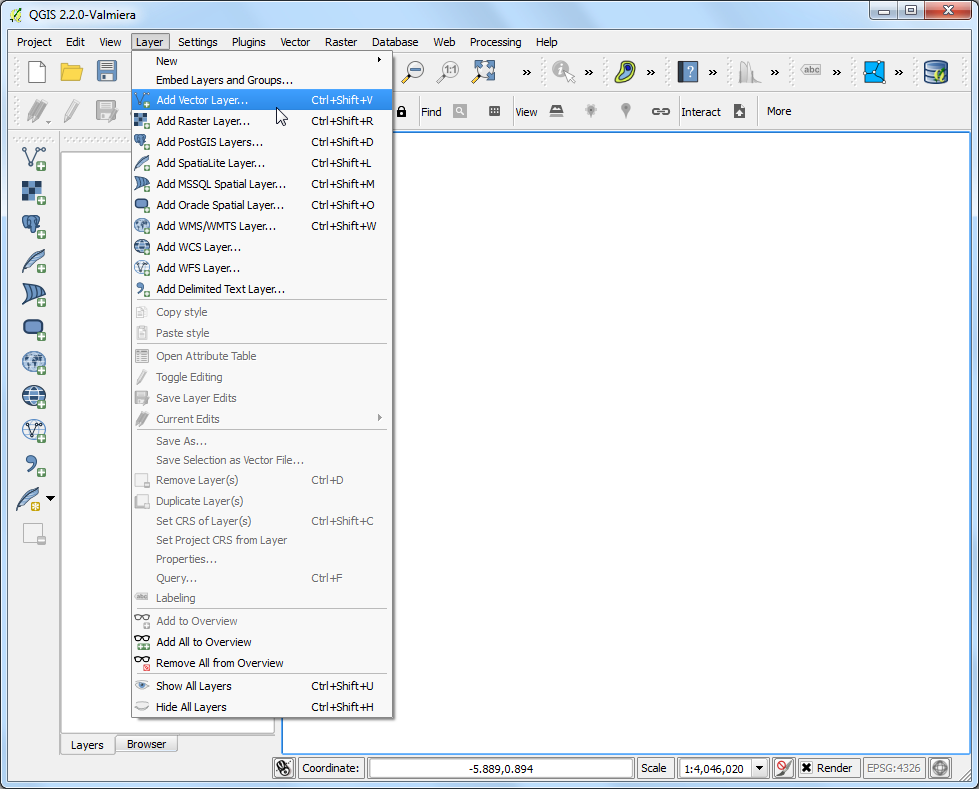Screen dimensions: 979x789
Task: Choose Add Raster Layer from menu
Action: (262, 121)
